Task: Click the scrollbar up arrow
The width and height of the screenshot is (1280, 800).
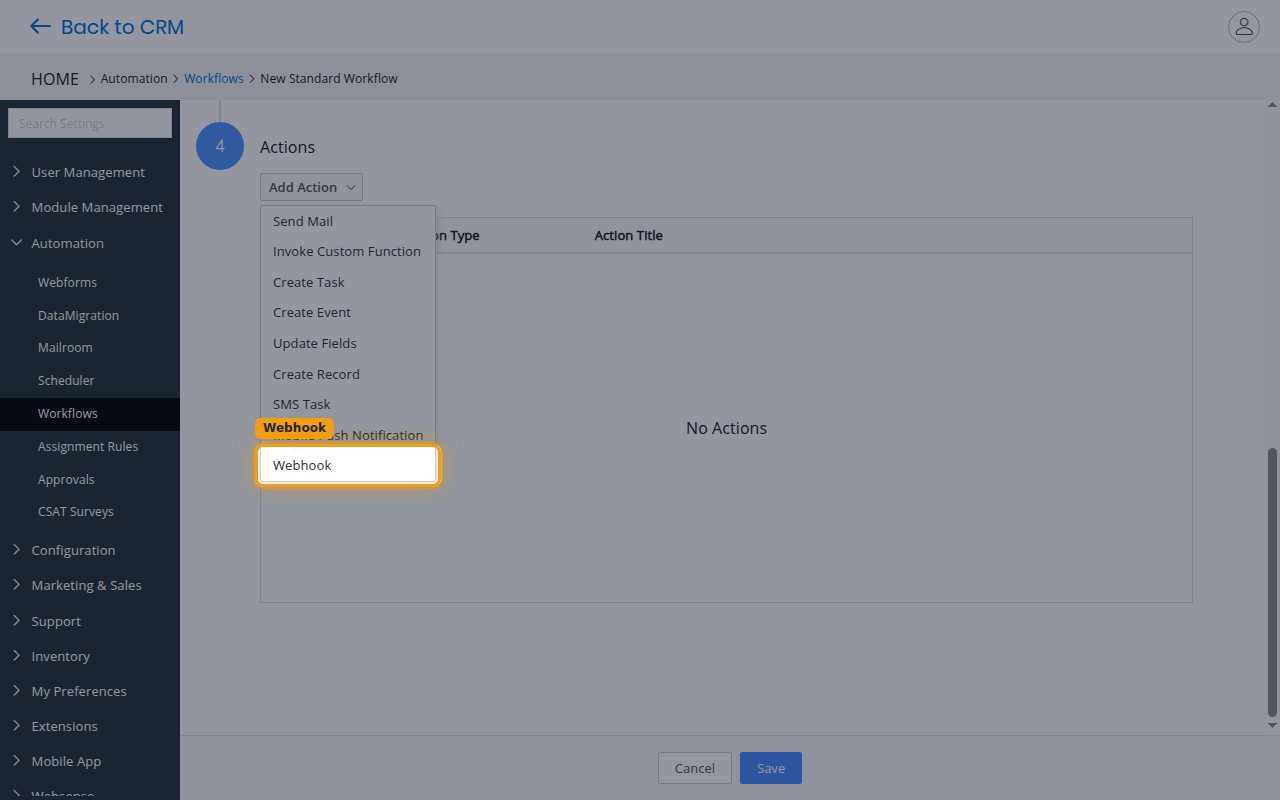Action: tap(1272, 105)
